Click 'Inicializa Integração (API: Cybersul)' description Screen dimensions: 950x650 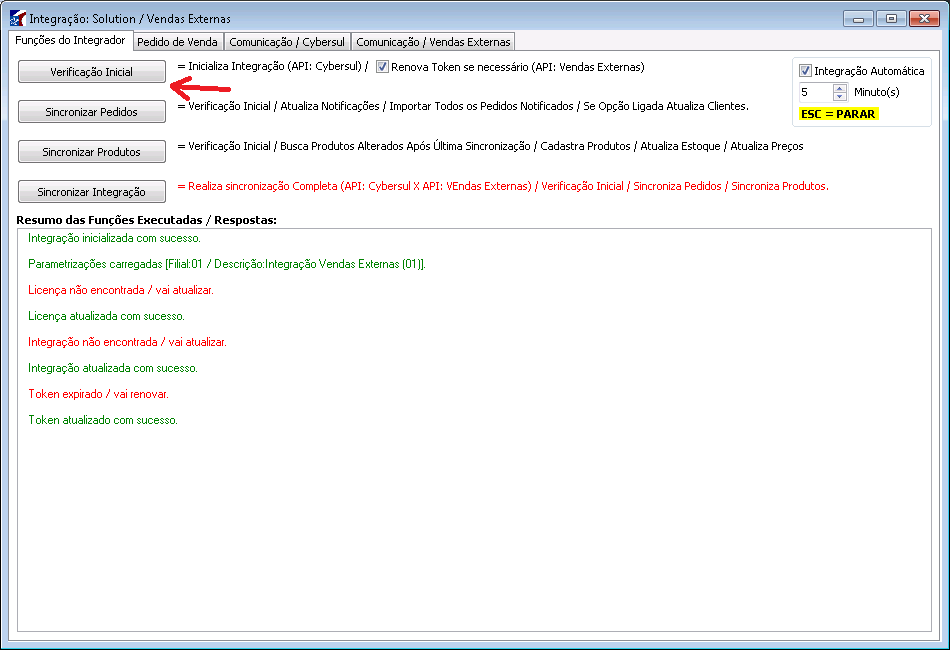pos(273,66)
